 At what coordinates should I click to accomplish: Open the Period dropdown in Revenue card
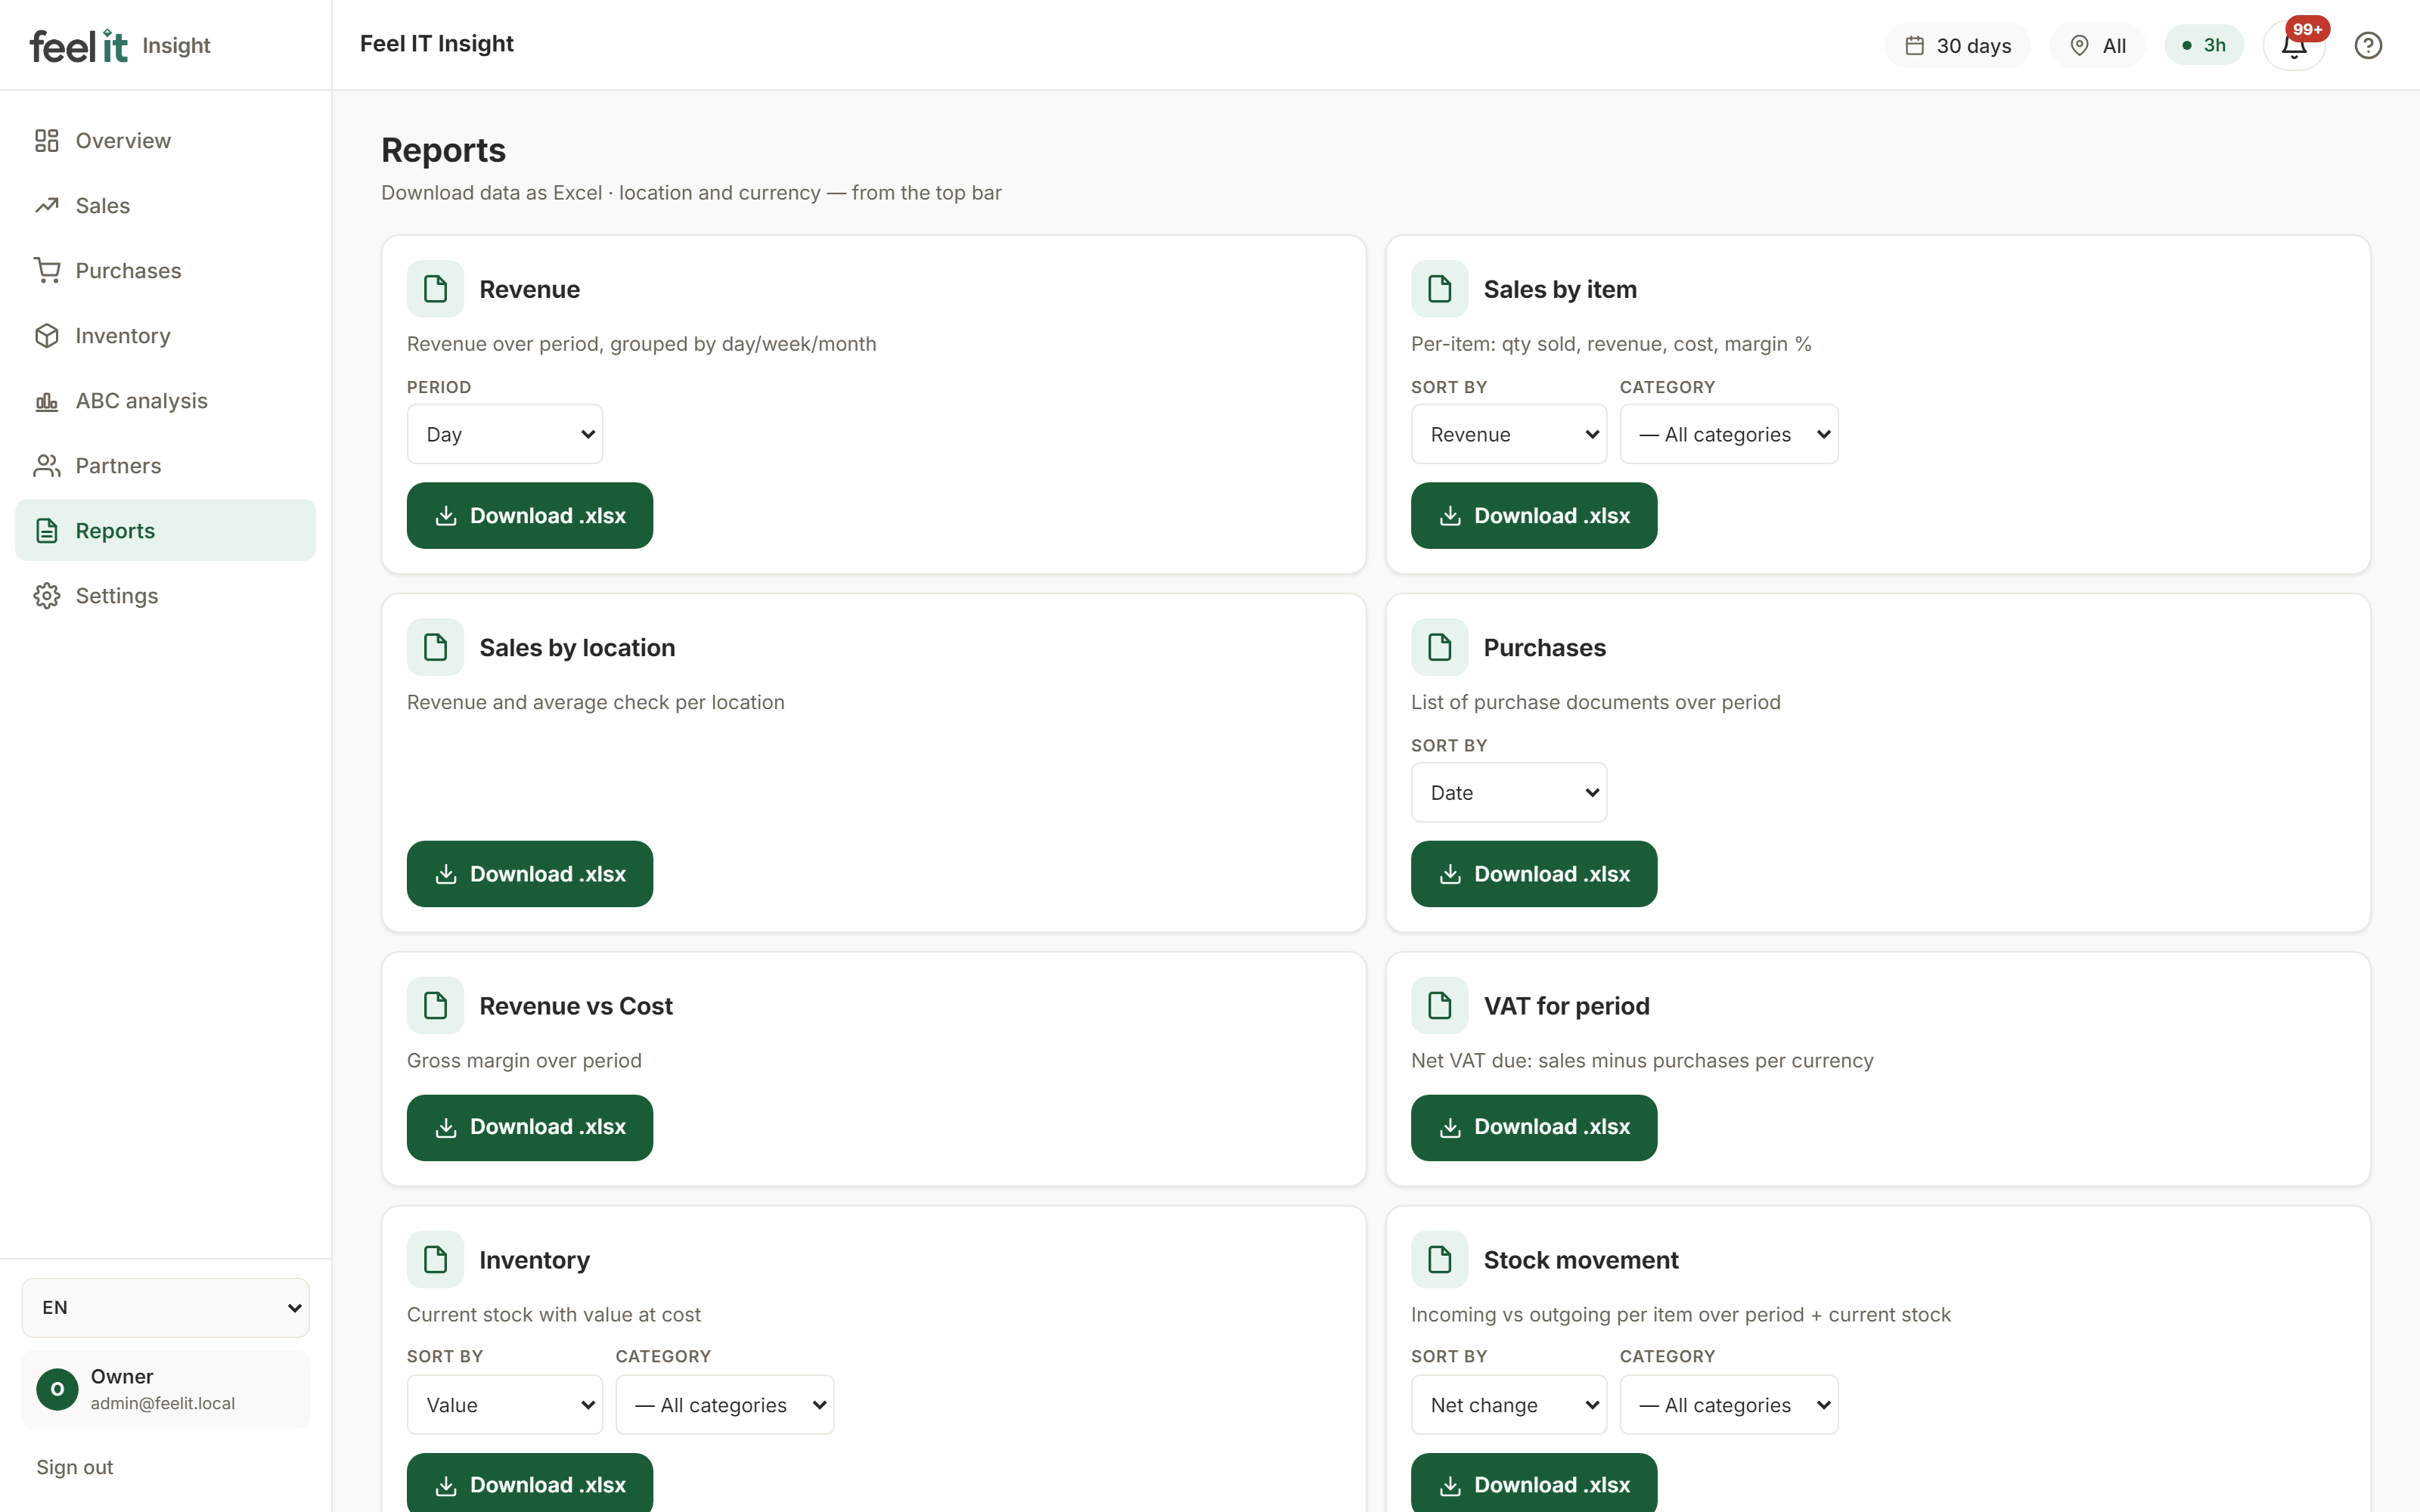(x=505, y=434)
